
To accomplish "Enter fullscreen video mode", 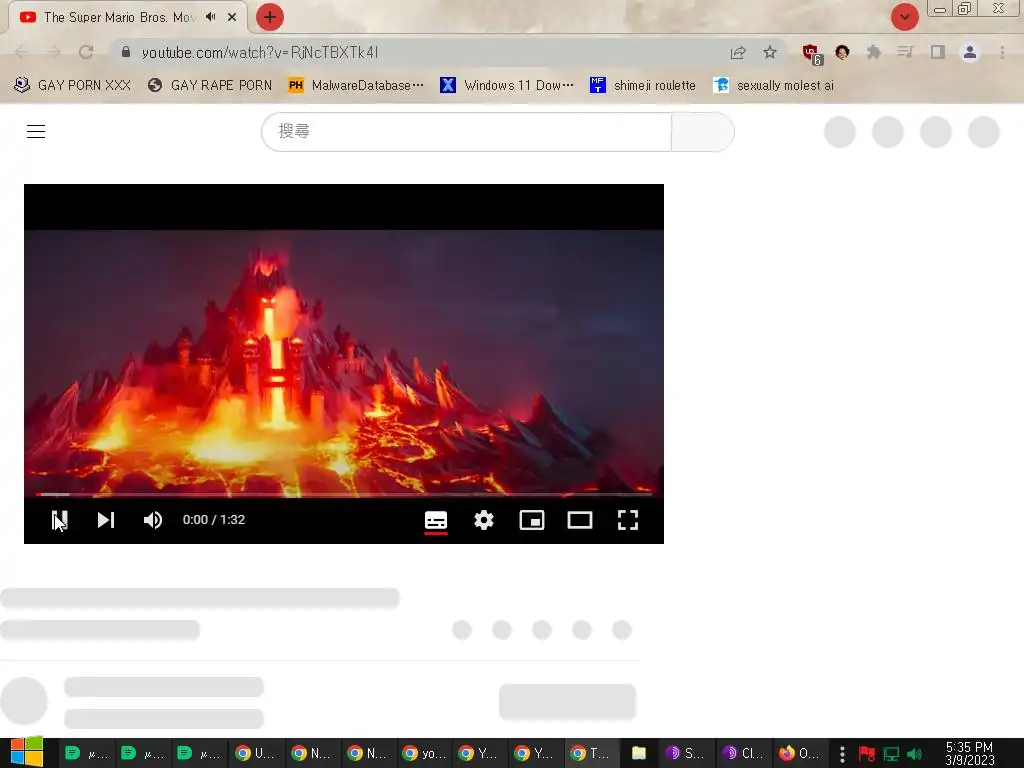I will (628, 520).
